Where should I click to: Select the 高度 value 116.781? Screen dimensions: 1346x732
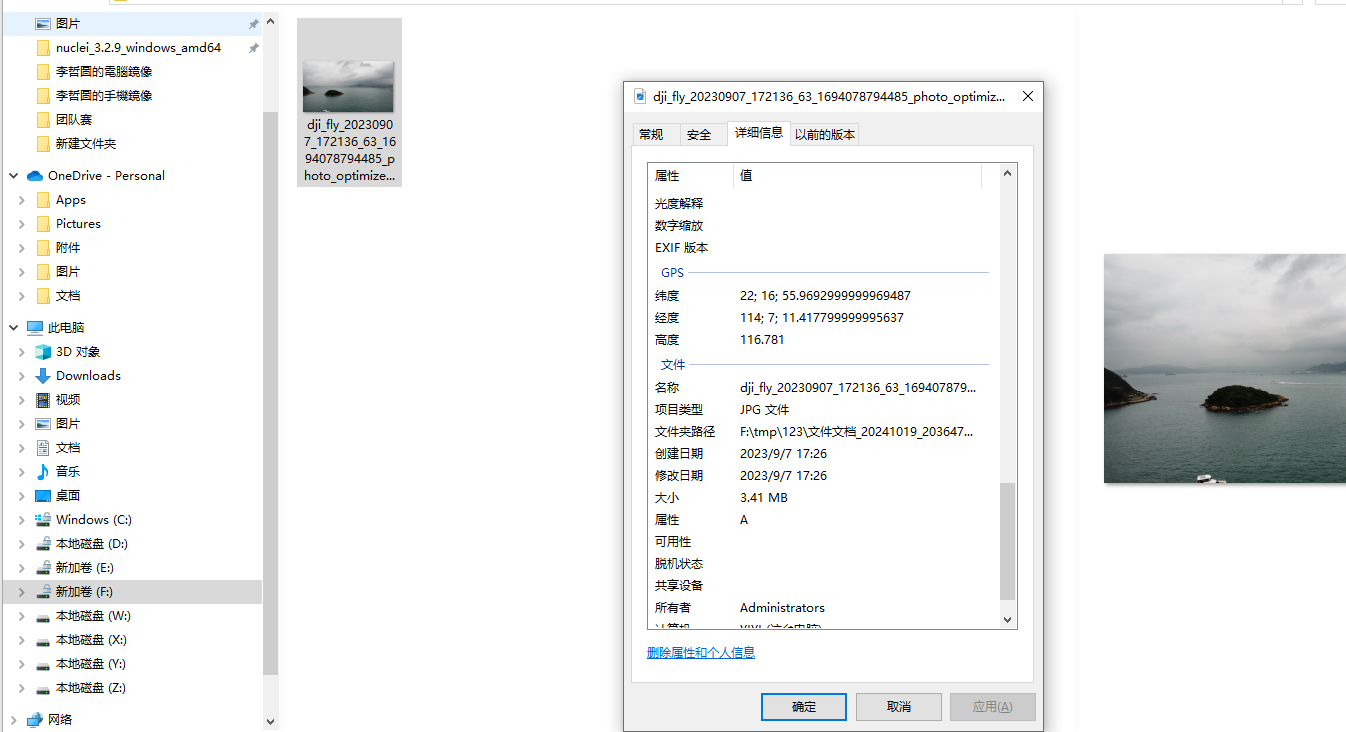762,340
